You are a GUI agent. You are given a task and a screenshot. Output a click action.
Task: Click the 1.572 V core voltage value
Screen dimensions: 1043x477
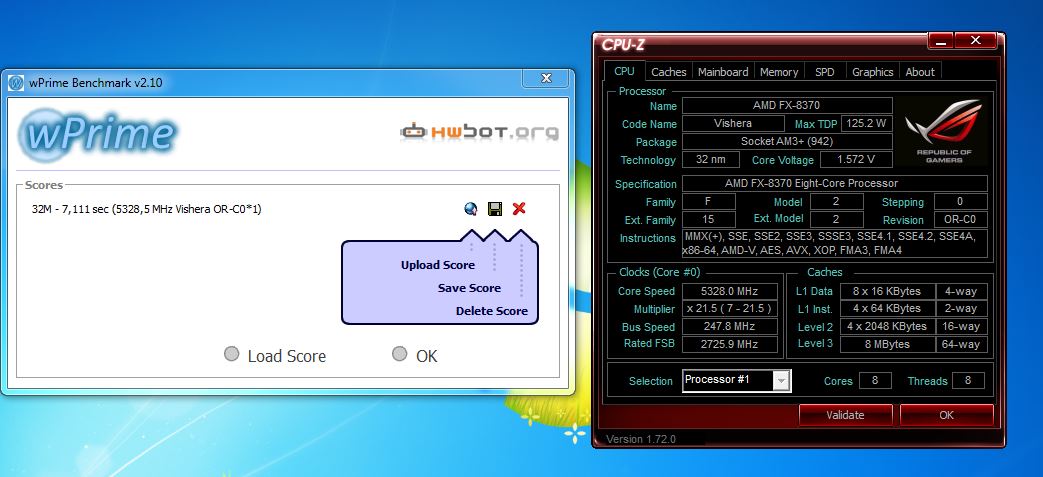click(856, 160)
